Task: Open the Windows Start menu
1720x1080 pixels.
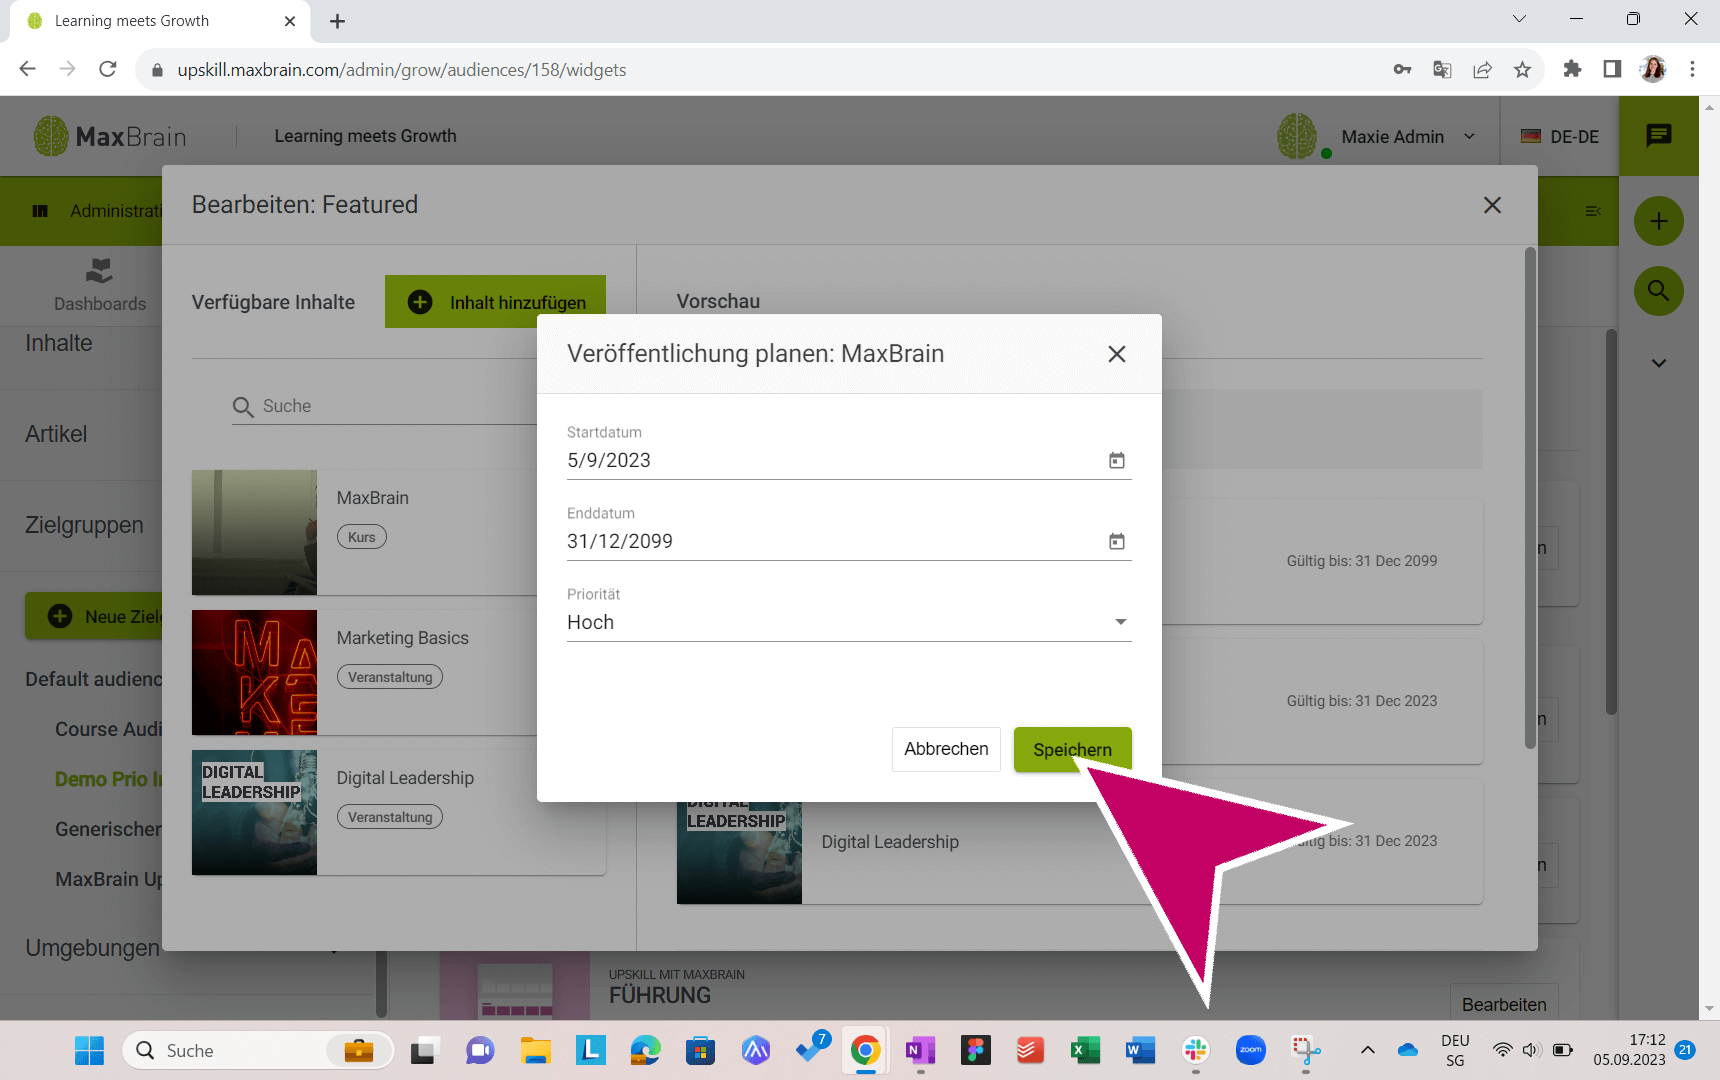Action: 89,1050
